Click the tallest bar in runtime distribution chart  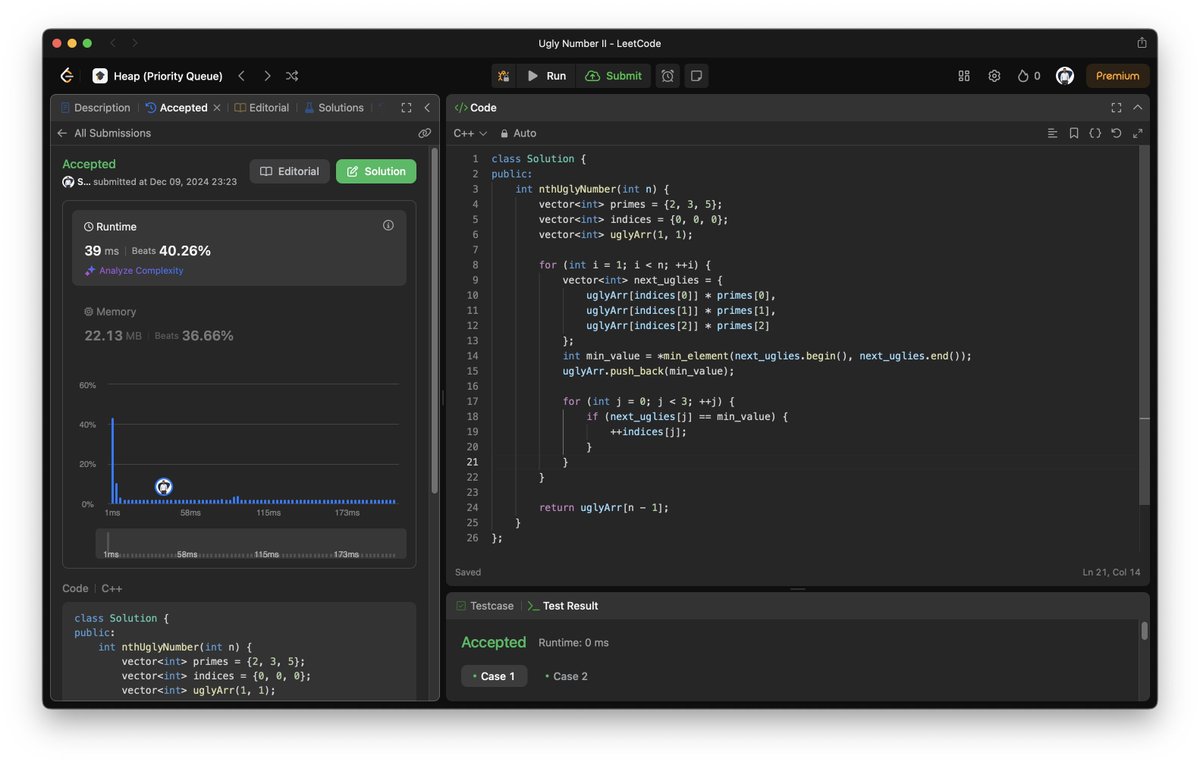(112, 460)
